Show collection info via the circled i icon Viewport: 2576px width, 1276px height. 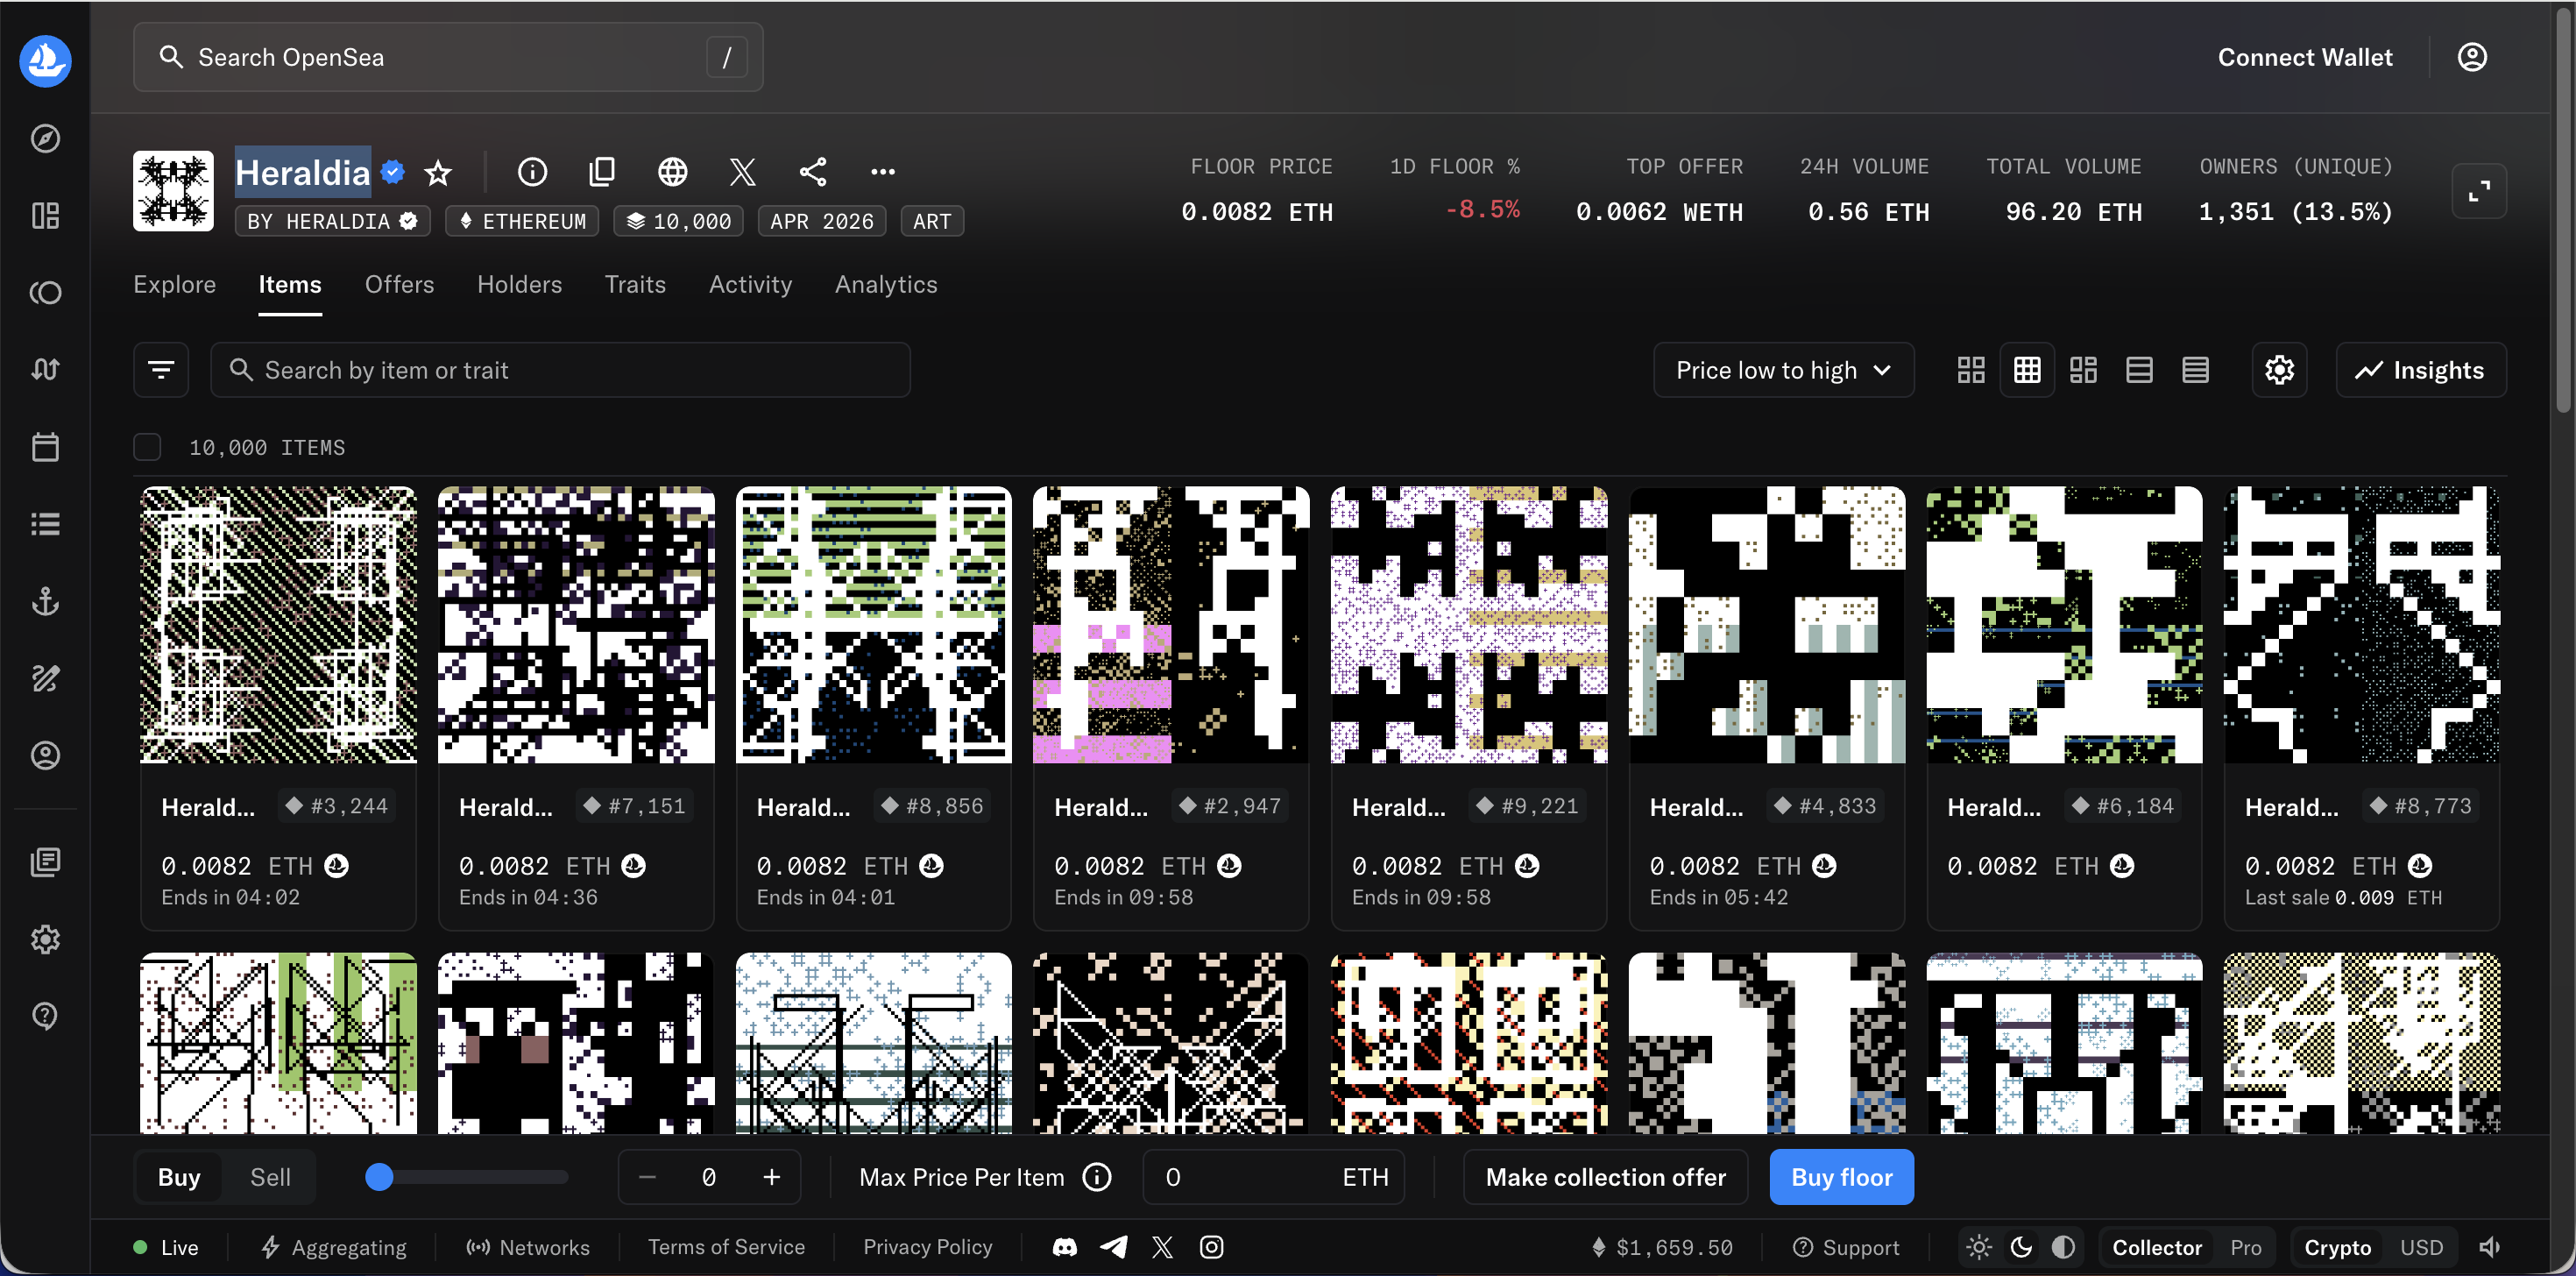(x=532, y=172)
